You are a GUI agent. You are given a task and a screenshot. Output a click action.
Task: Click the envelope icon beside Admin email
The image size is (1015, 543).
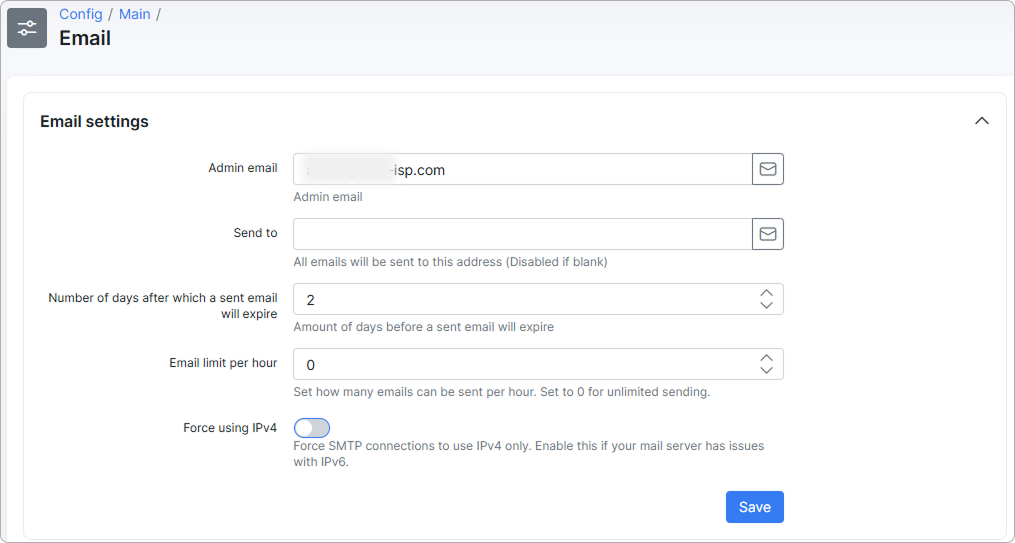(768, 169)
